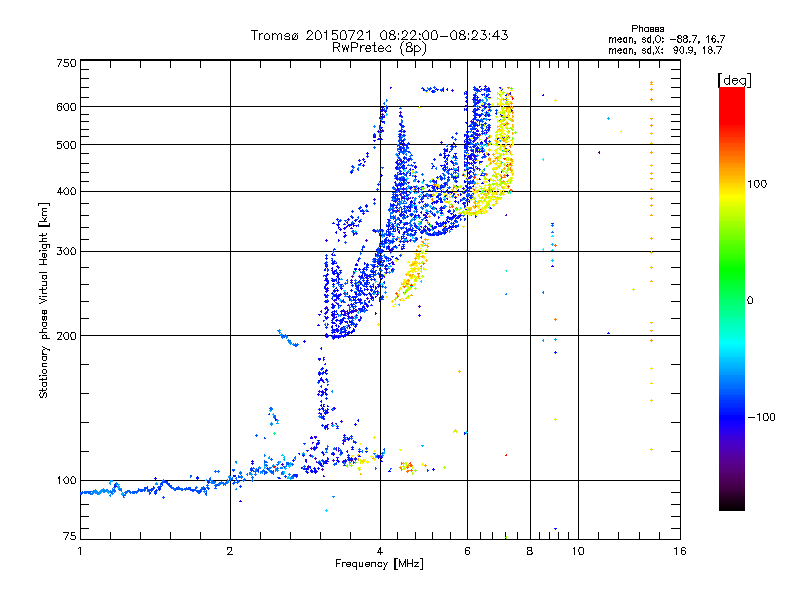This screenshot has width=800, height=600.
Task: Click x-axis label 2
Action: click(x=230, y=551)
